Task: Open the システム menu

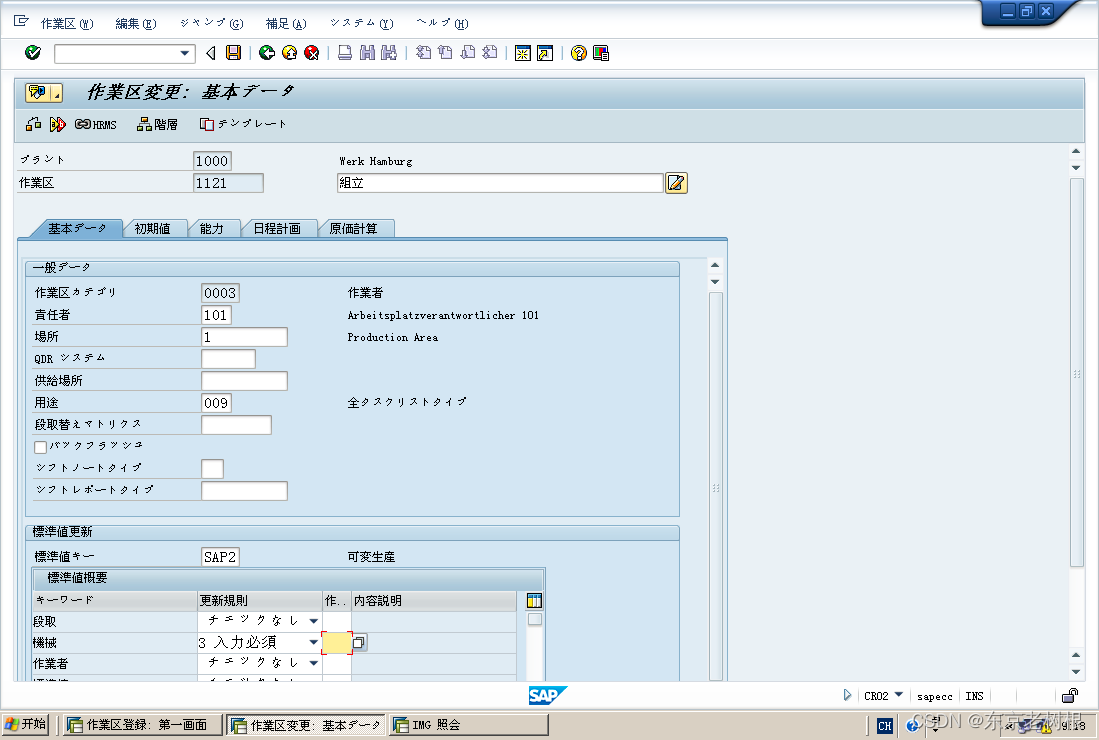Action: tap(360, 22)
